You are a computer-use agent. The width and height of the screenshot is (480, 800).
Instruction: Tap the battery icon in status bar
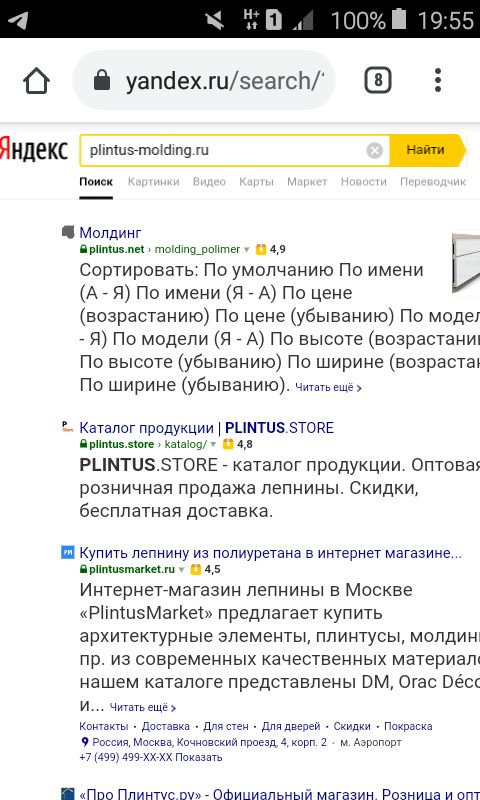click(398, 19)
